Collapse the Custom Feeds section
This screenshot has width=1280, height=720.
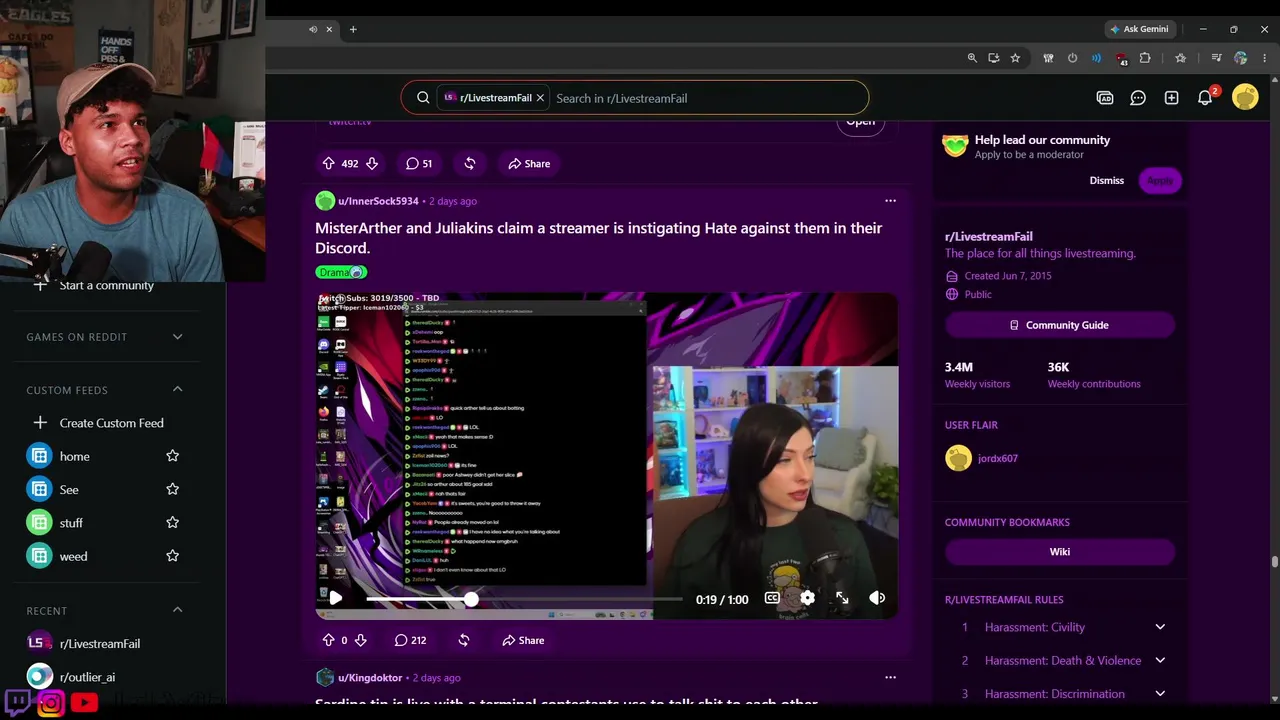(x=177, y=389)
